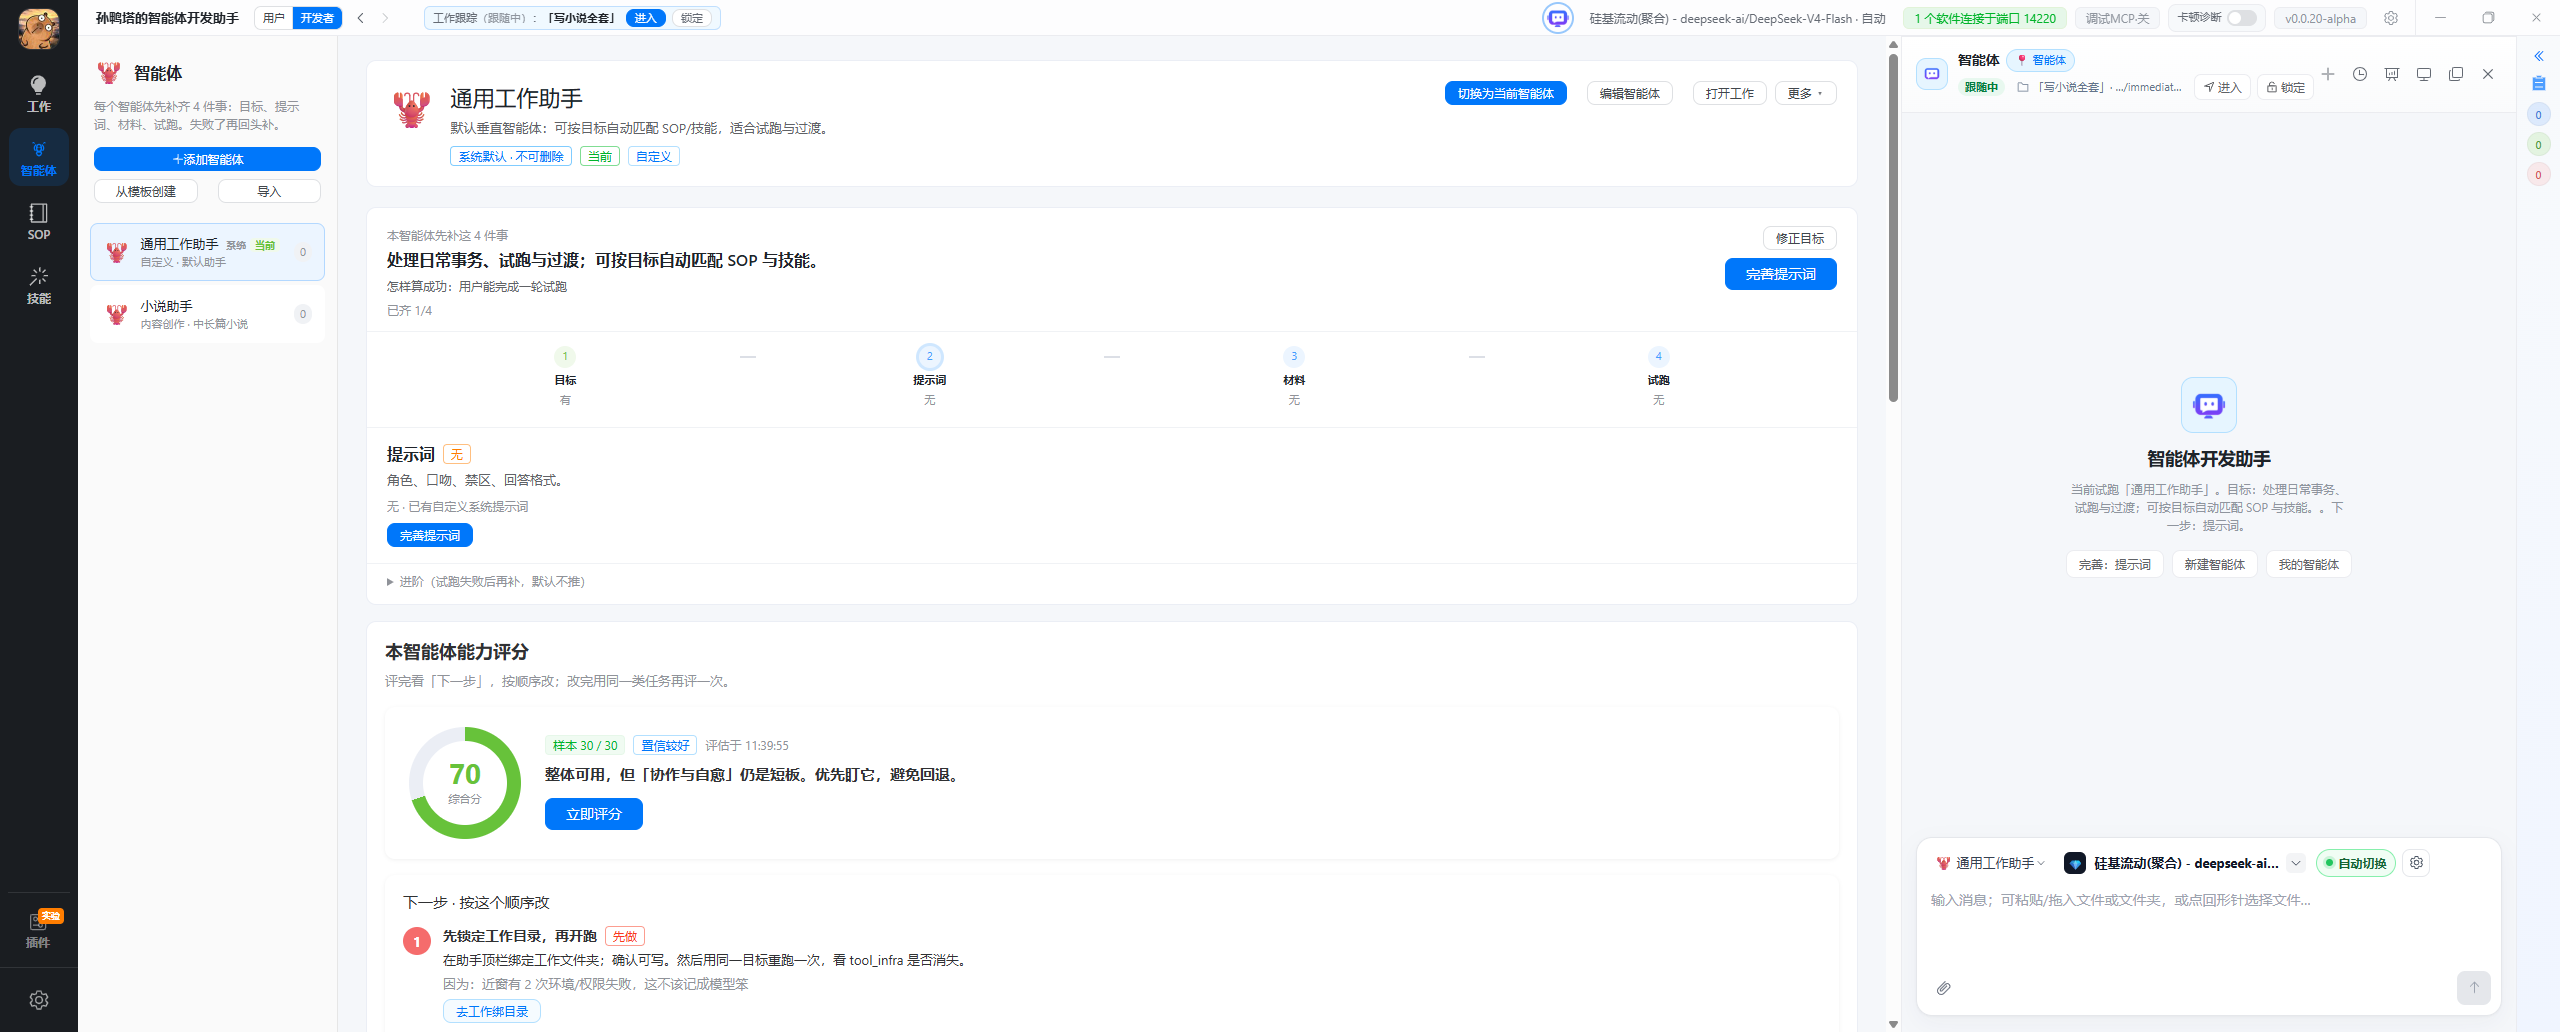Image resolution: width=2560 pixels, height=1032 pixels.
Task: Navigate back with the left arrow
Action: 361,18
